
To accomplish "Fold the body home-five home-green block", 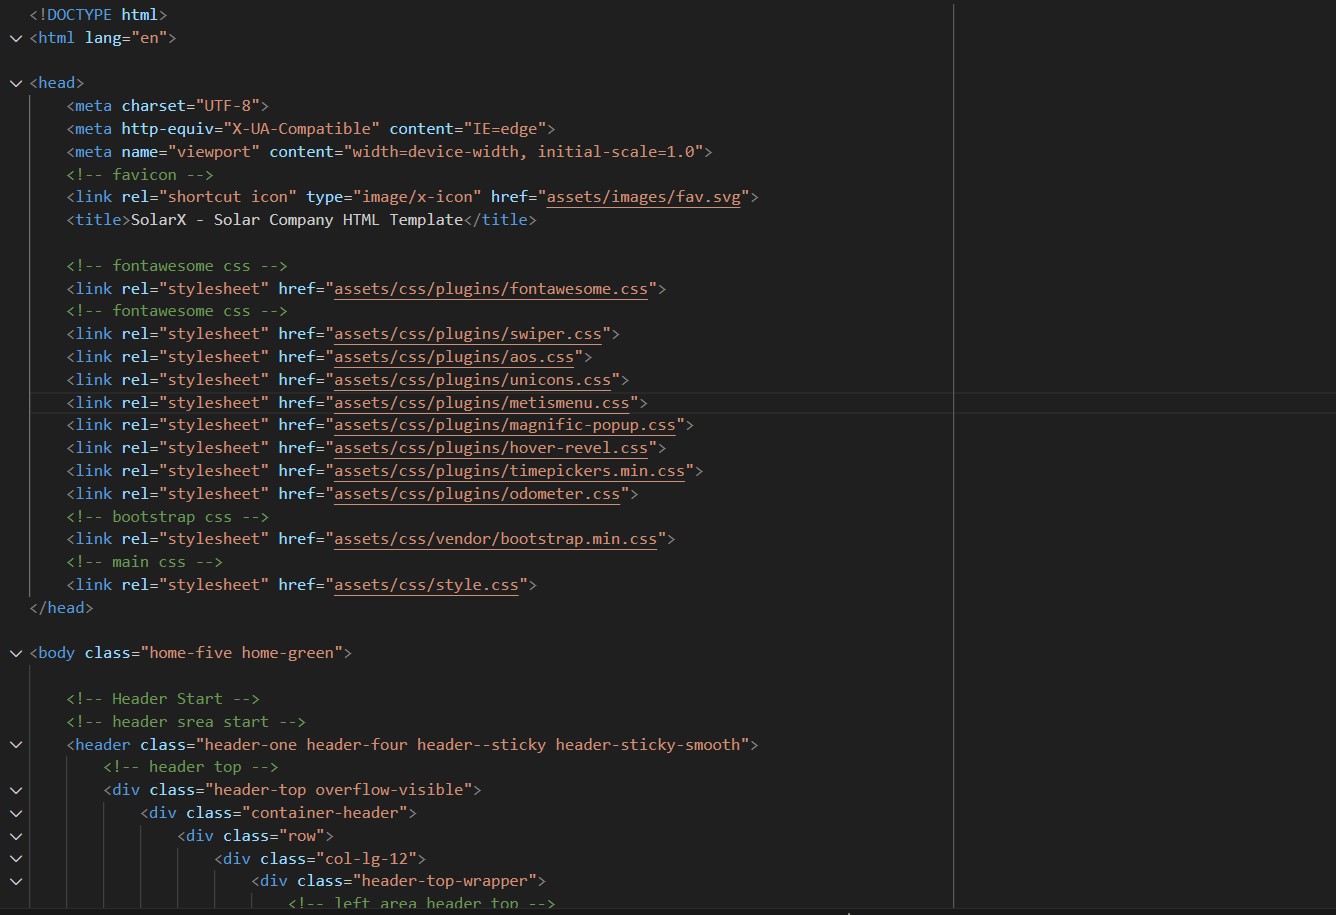I will [15, 653].
